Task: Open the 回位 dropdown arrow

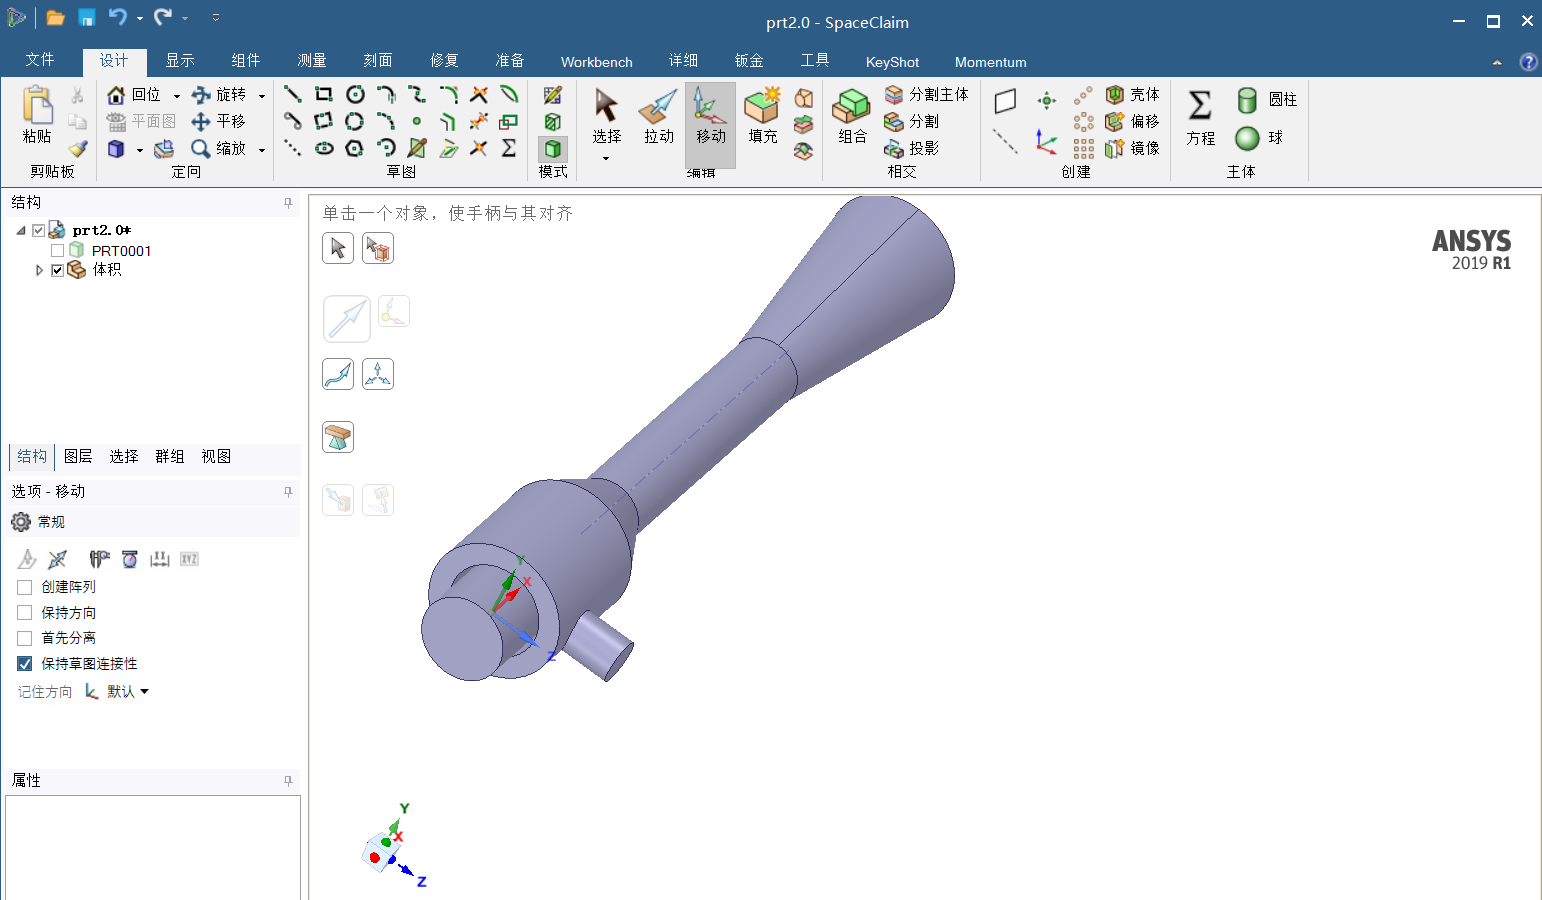Action: pos(176,96)
